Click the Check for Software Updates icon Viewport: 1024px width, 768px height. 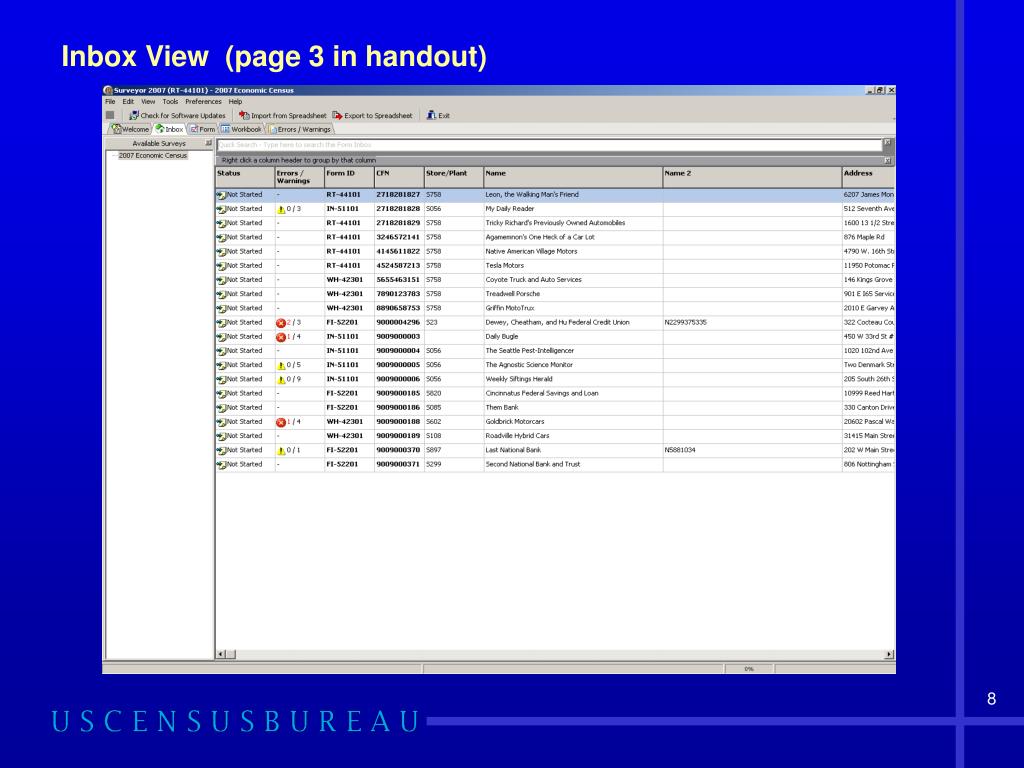coord(134,116)
